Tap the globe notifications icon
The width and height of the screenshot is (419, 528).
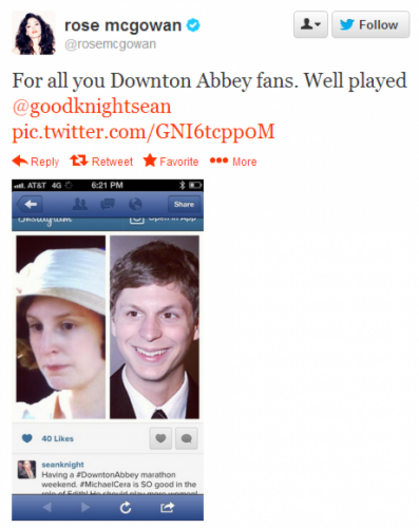[135, 204]
